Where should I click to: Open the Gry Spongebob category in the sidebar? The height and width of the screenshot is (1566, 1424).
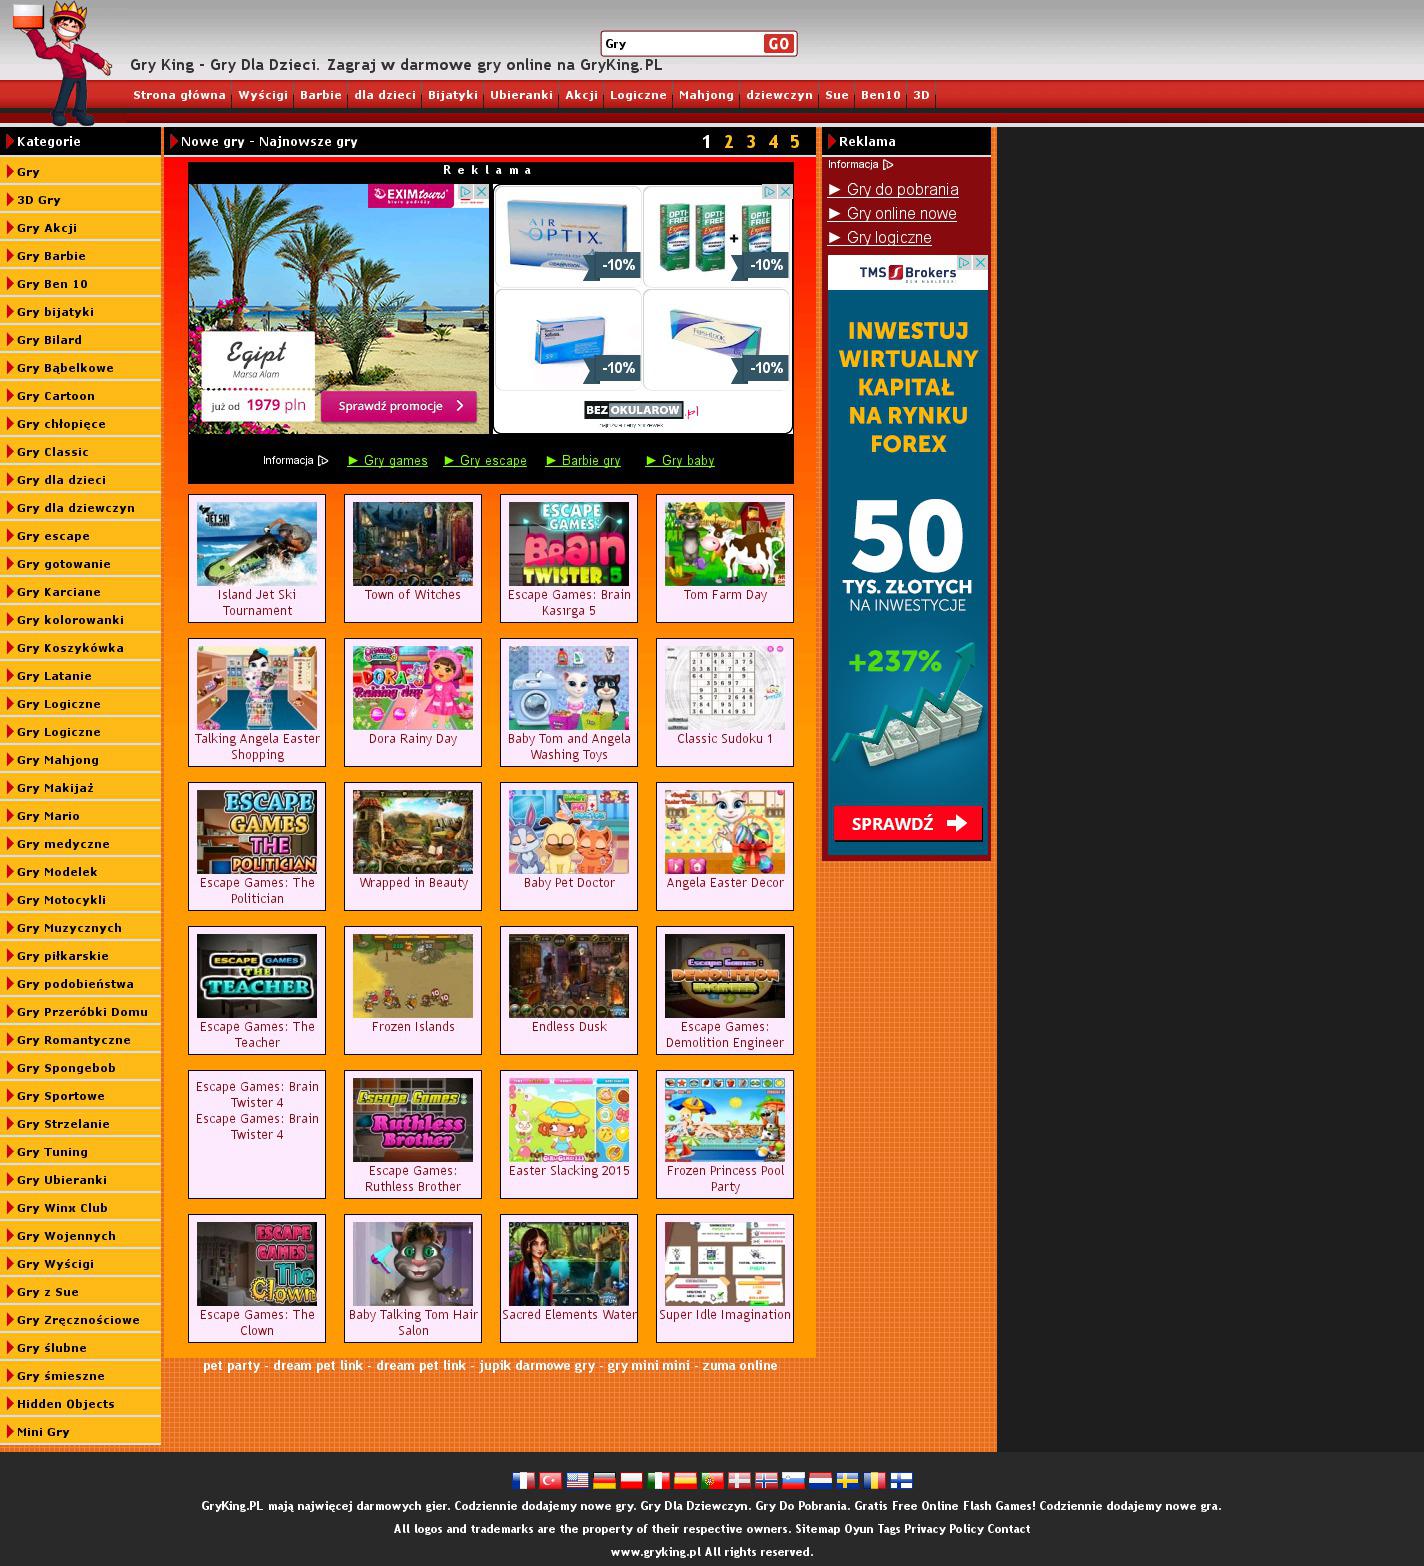(66, 1068)
